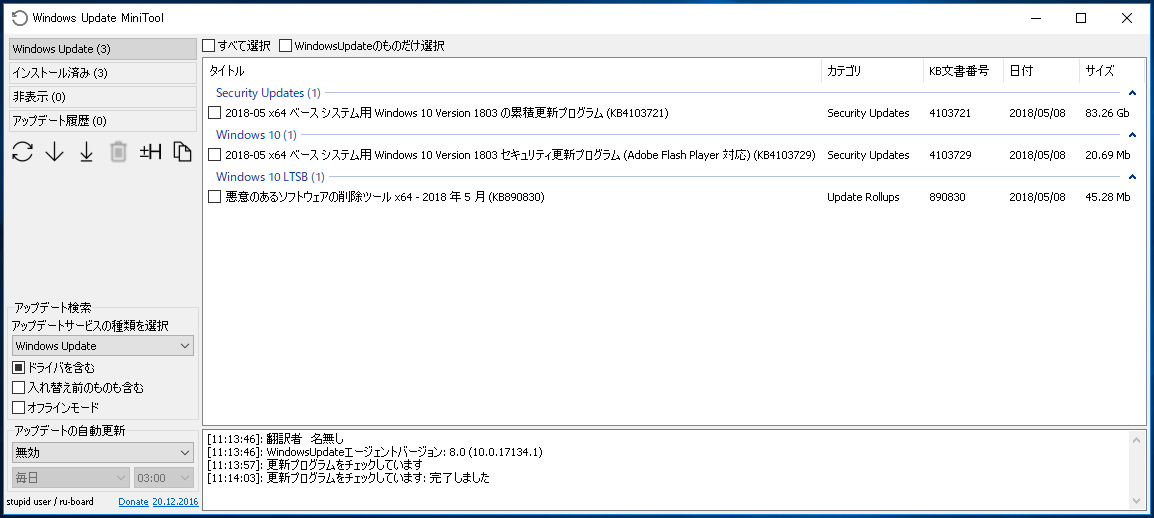Viewport: 1154px width, 518px height.
Task: Collapse the Windows 10 LTSB (1) group
Action: tap(1132, 177)
